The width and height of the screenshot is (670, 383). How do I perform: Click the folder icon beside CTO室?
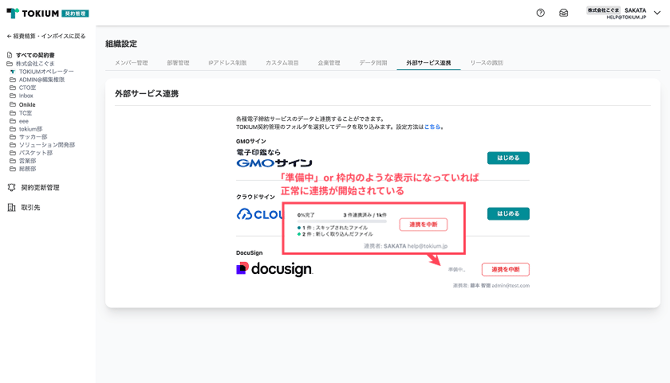(x=13, y=88)
